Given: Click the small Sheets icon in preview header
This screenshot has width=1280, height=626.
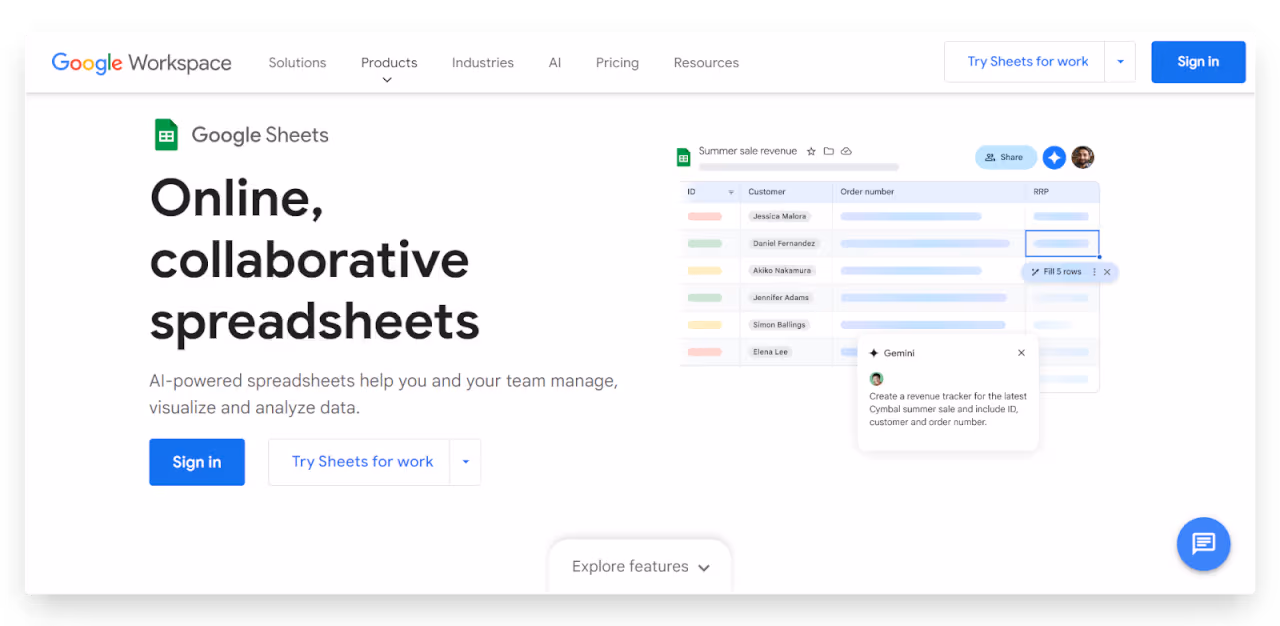Looking at the screenshot, I should click(684, 157).
